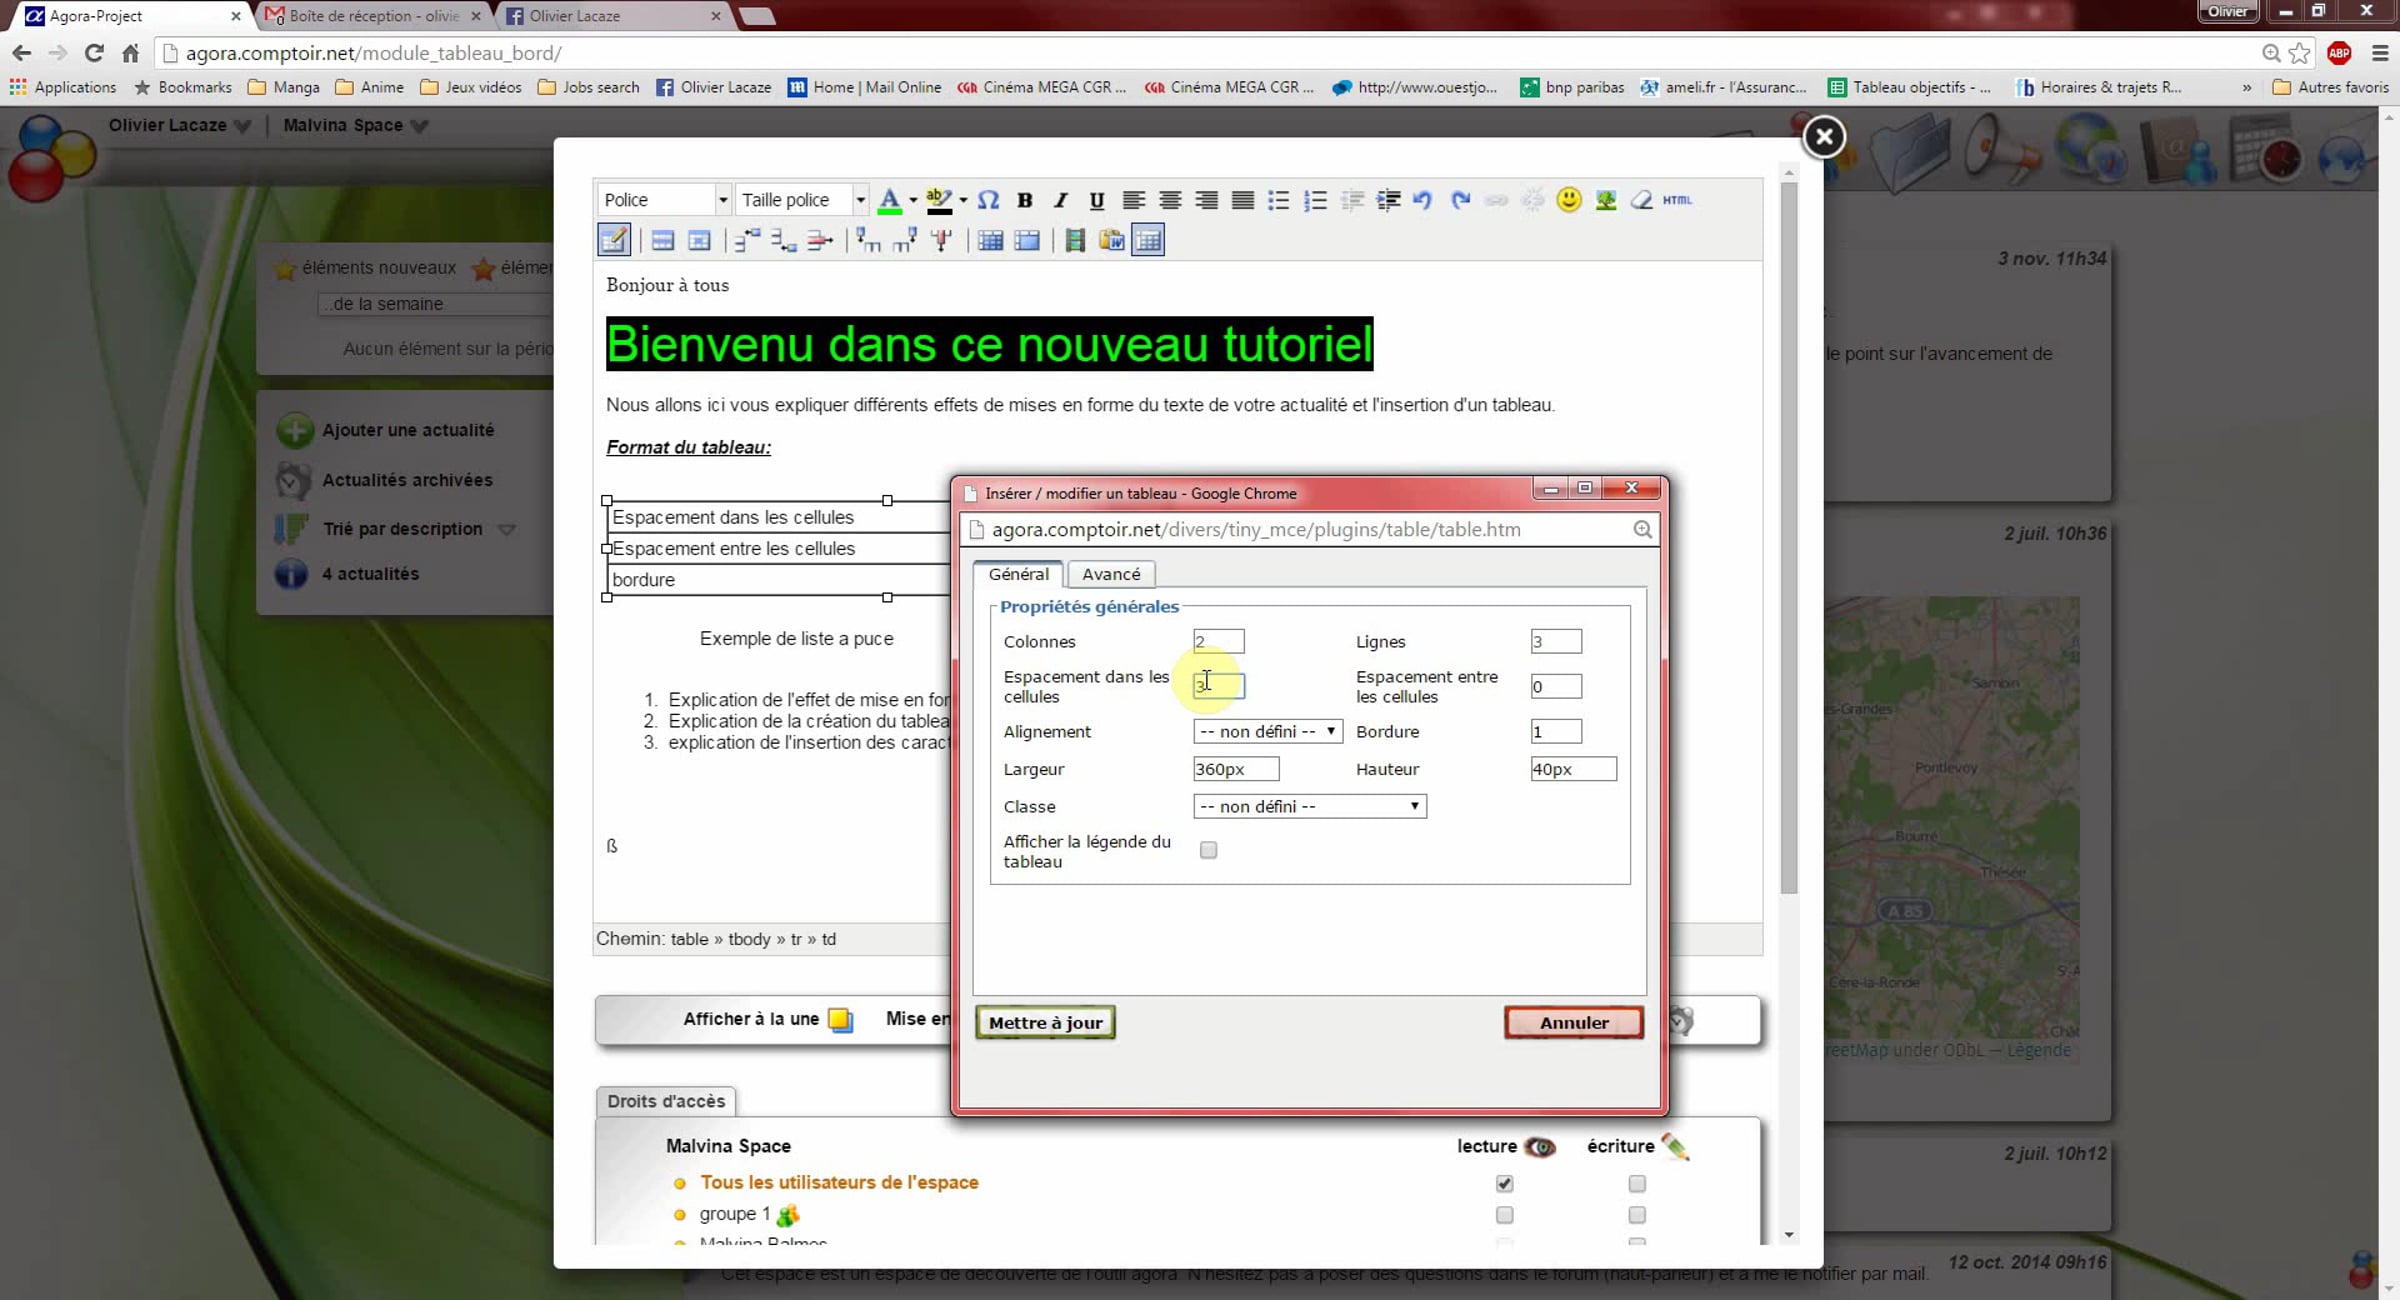2400x1300 pixels.
Task: Click the Largeur input field
Action: pyautogui.click(x=1235, y=769)
